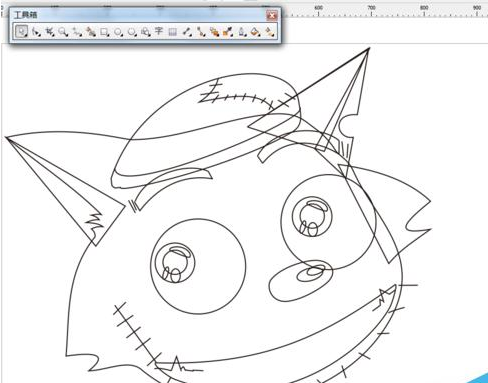Choose the Table grid tool
Viewport: 488px width, 383px height.
(x=172, y=32)
